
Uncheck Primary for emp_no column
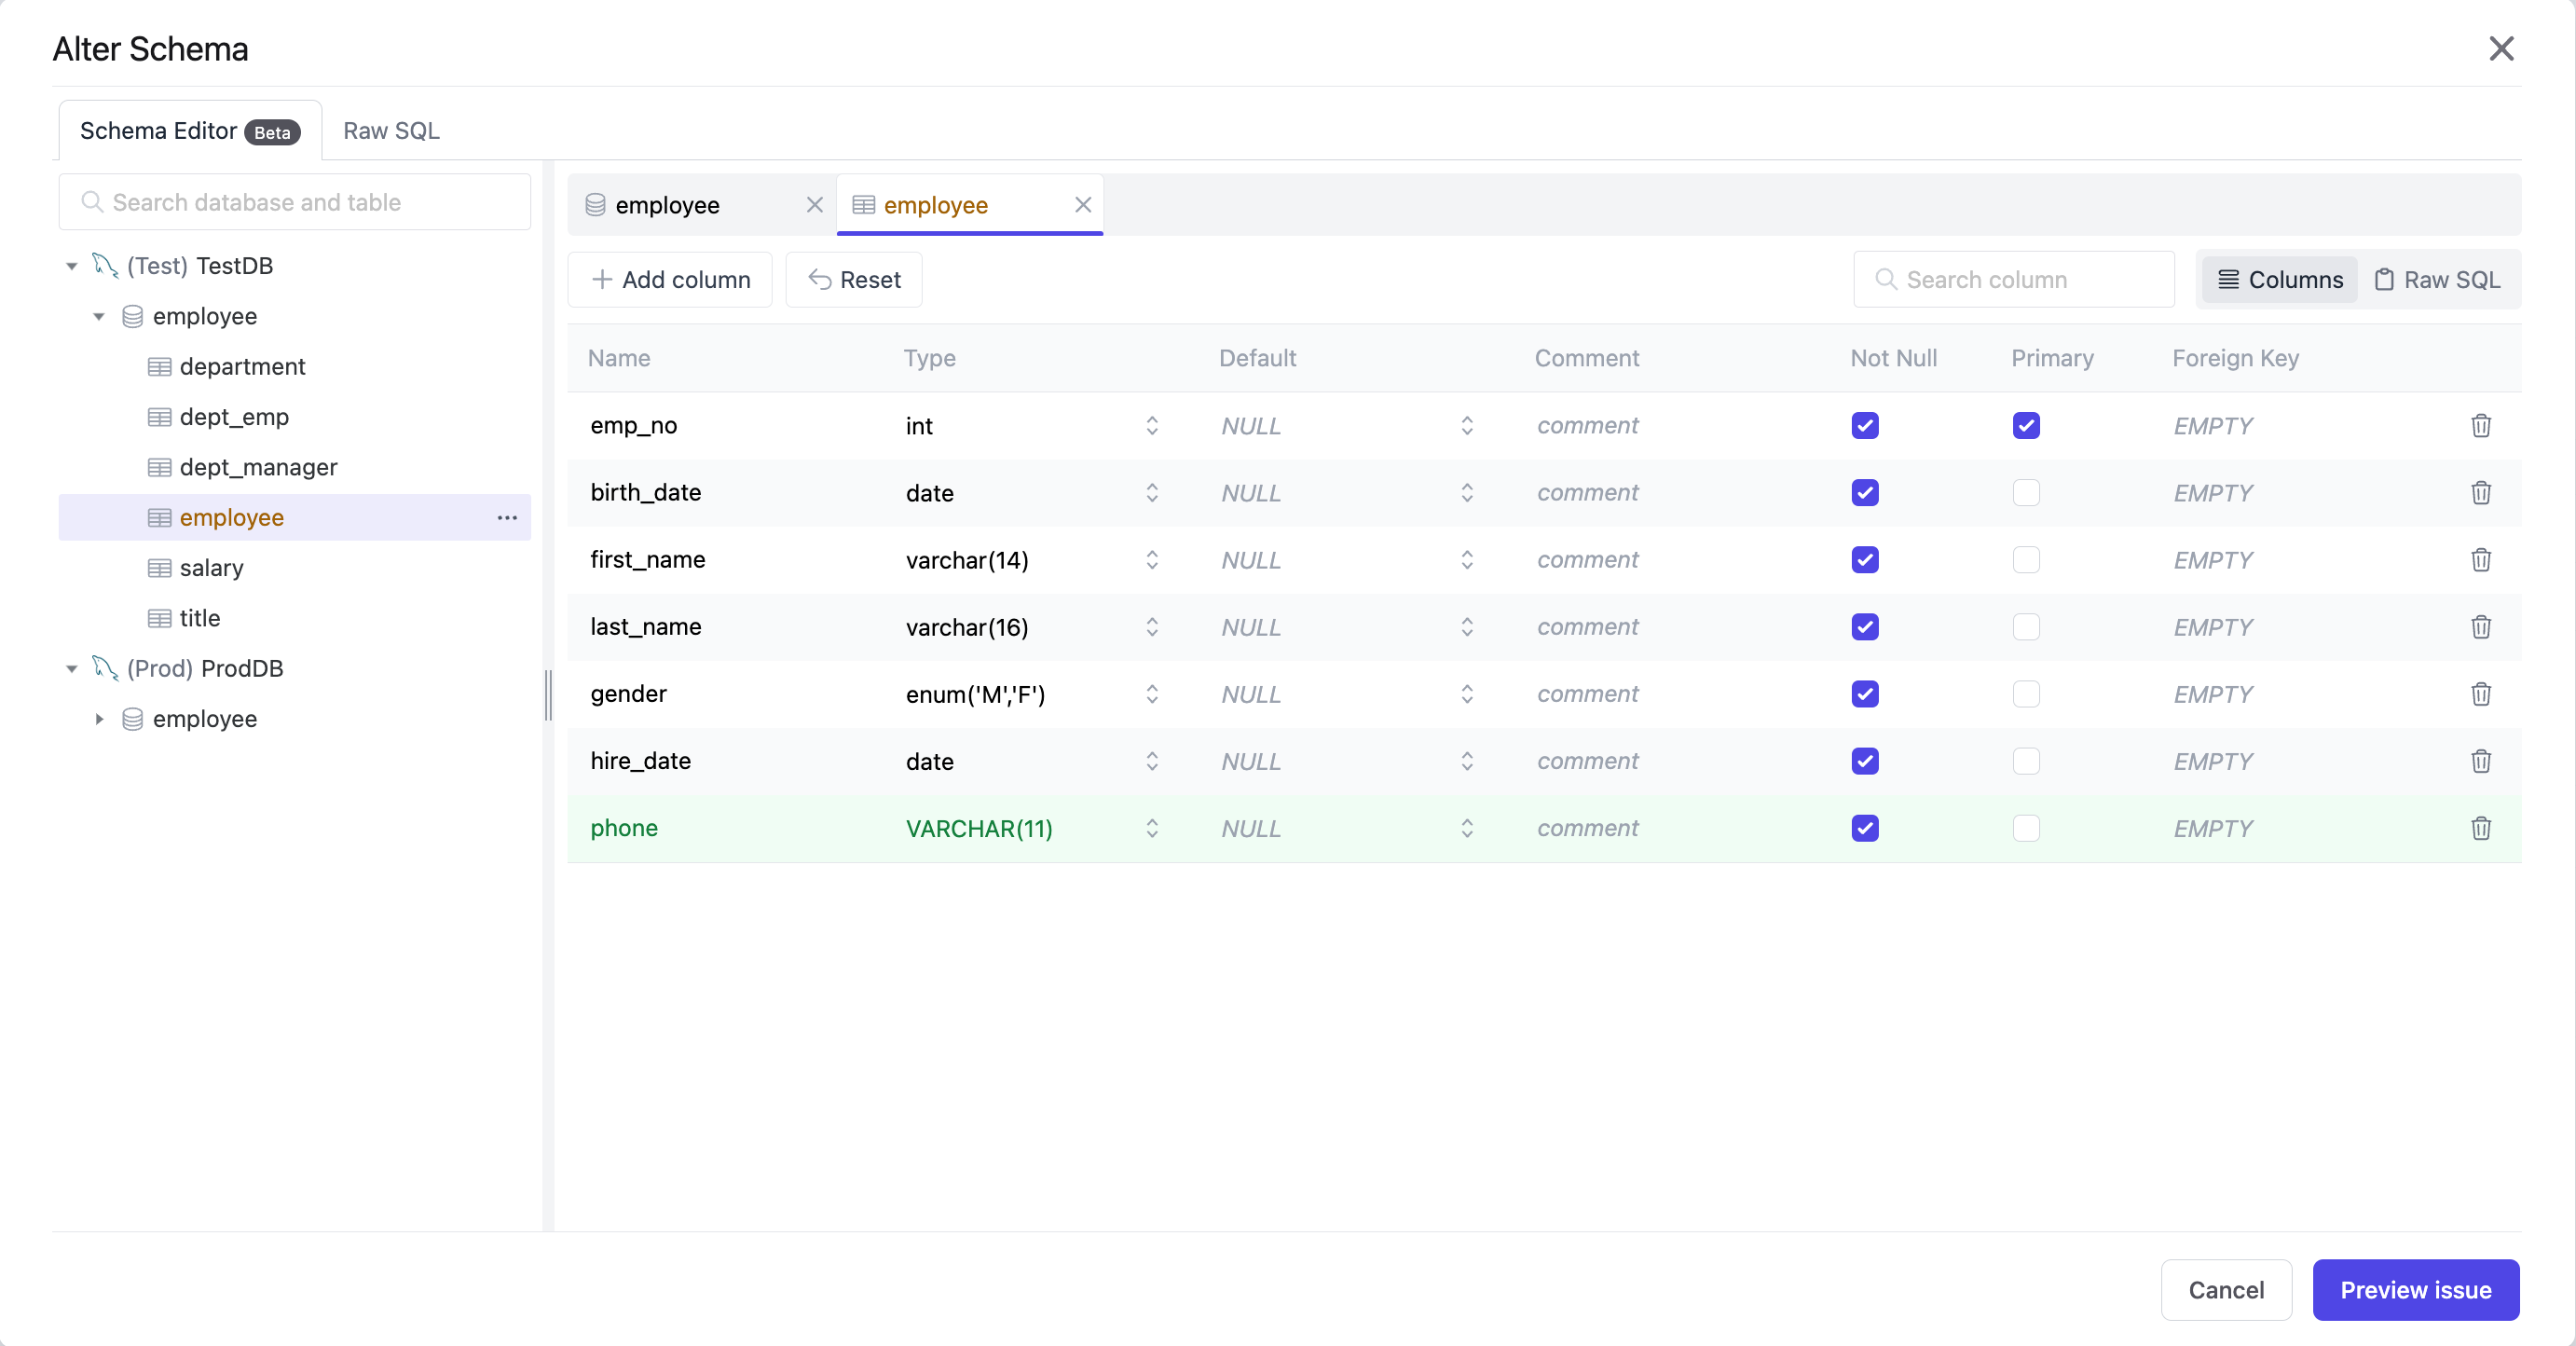[x=2026, y=425]
